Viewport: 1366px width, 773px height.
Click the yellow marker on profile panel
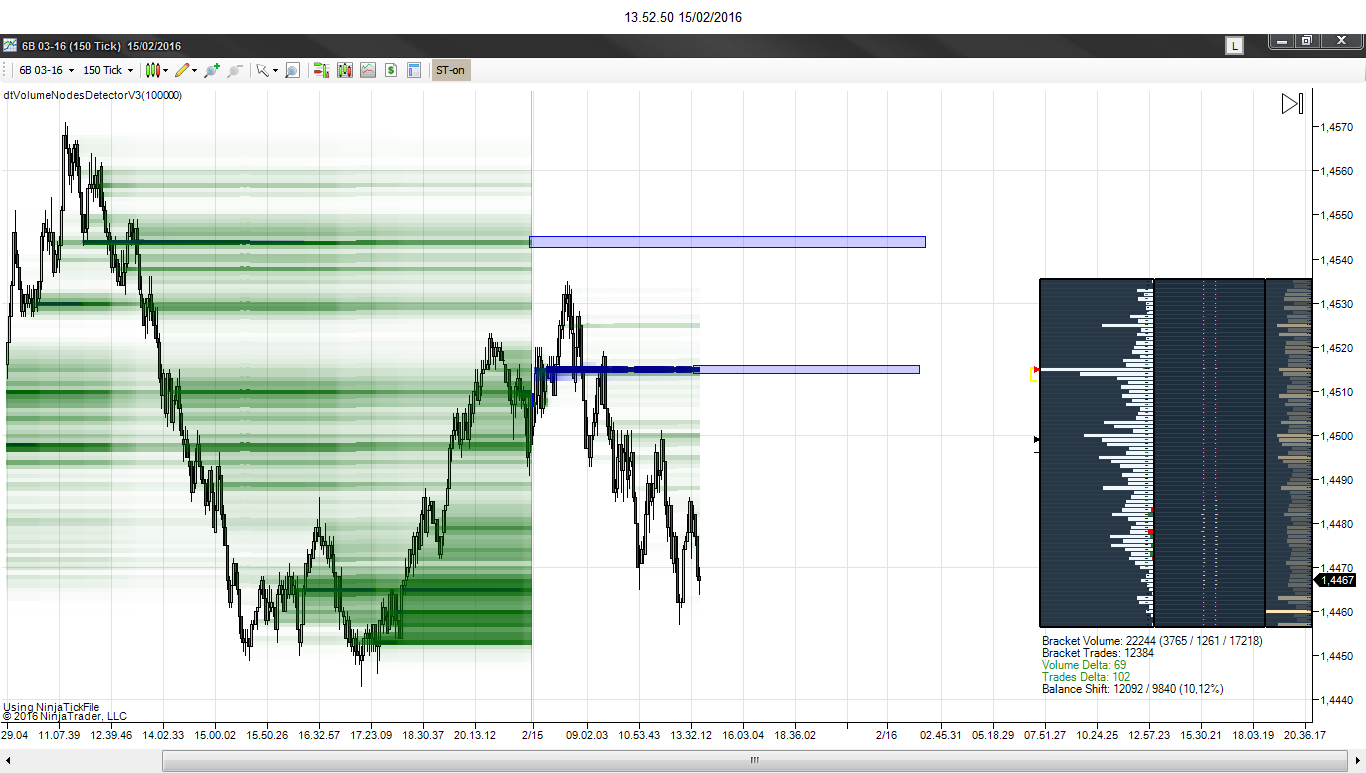(x=1034, y=374)
